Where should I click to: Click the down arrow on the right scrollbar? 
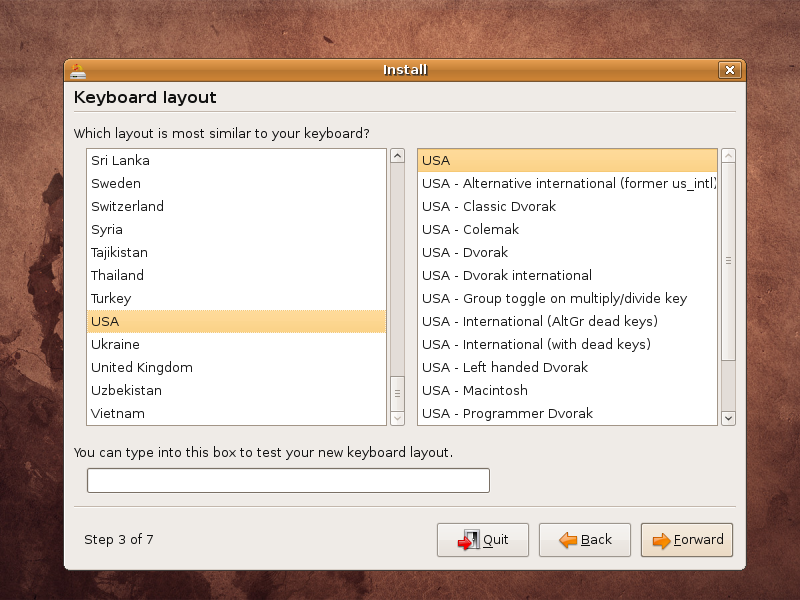729,419
